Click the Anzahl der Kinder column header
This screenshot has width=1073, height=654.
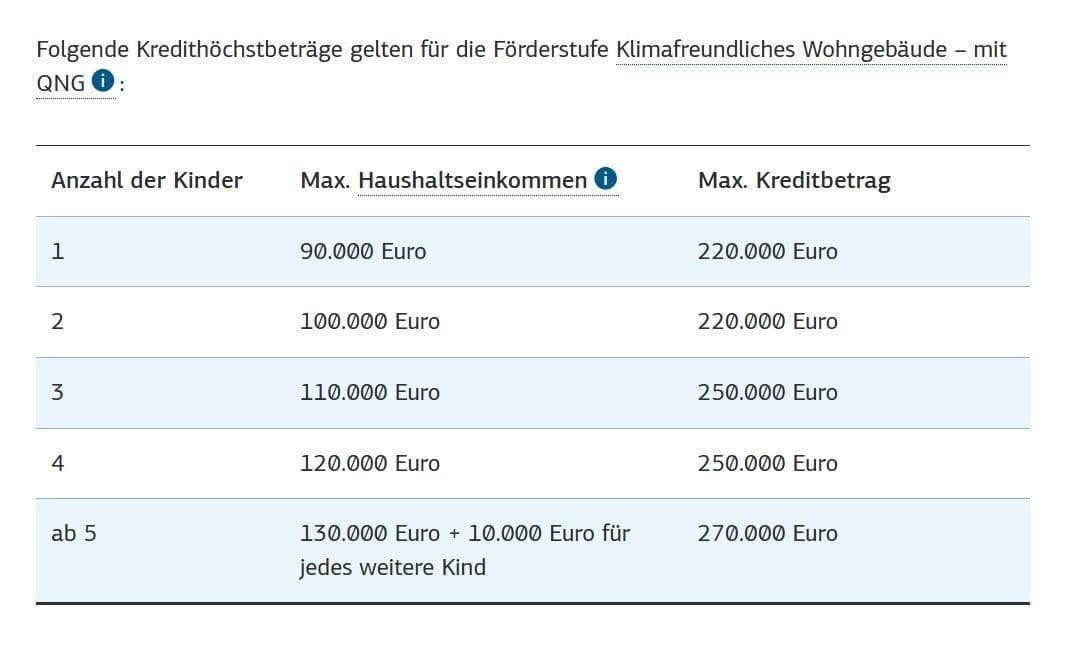(147, 181)
